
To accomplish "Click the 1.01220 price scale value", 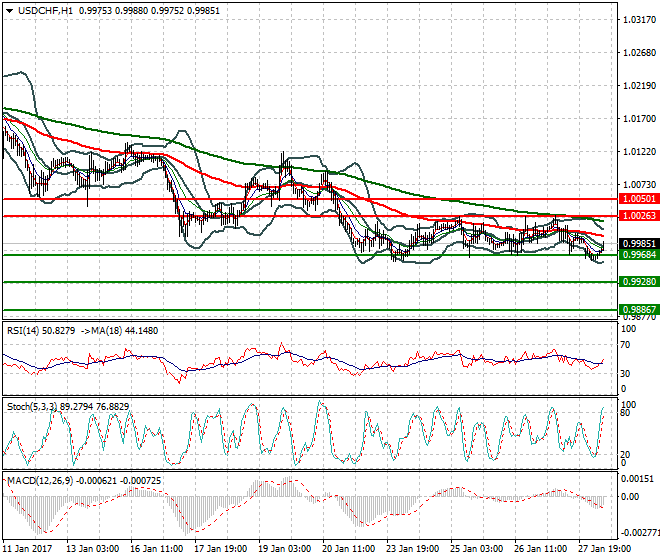I will click(x=639, y=152).
